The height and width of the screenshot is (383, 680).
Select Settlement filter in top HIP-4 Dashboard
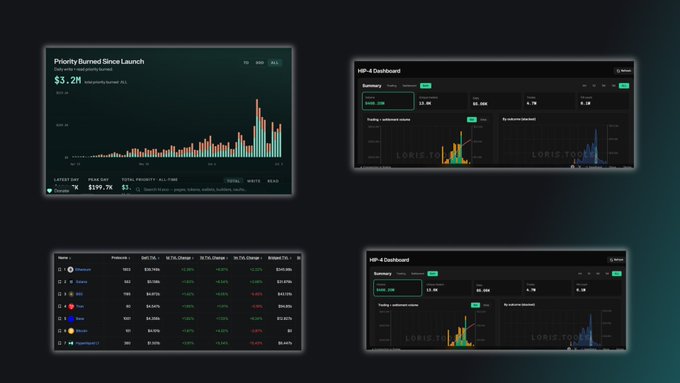[409, 86]
